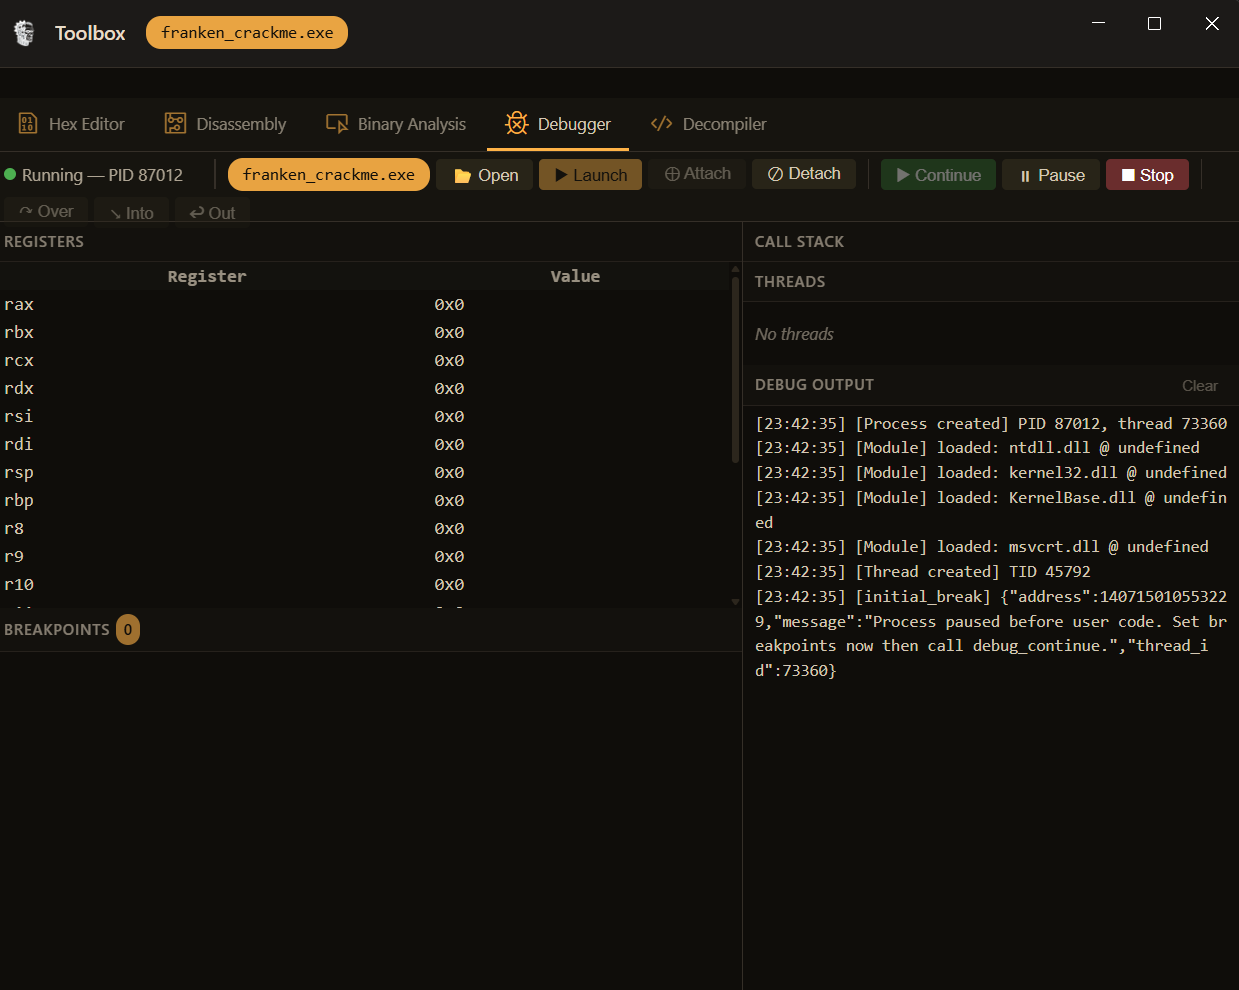The image size is (1239, 990).
Task: Maximize the Toolbox window
Action: pos(1154,23)
